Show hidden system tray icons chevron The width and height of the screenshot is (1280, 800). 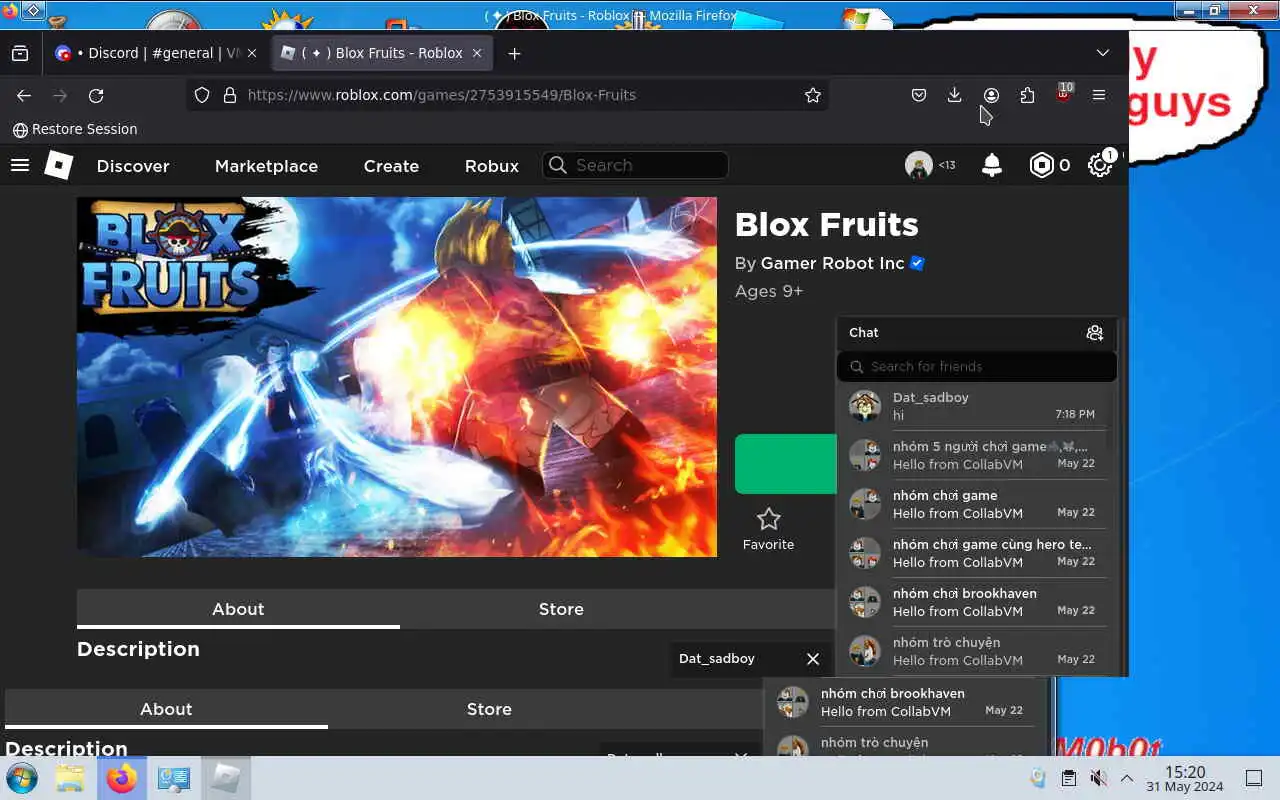click(x=1127, y=778)
